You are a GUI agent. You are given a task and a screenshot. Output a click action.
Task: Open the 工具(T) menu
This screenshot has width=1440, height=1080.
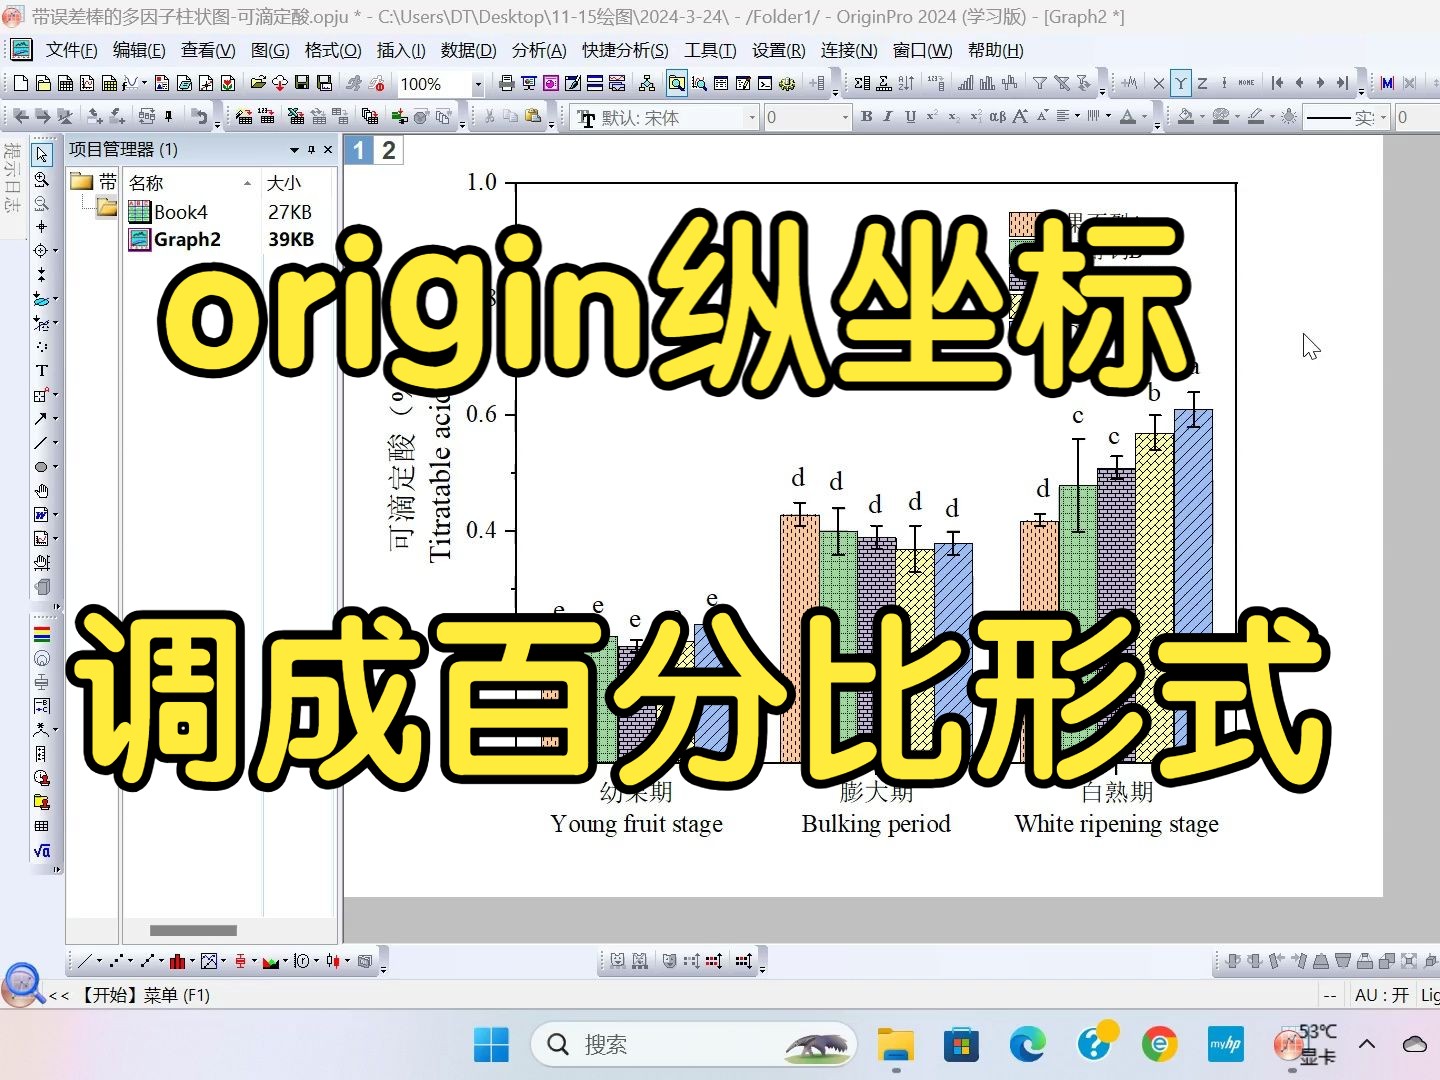pos(710,50)
